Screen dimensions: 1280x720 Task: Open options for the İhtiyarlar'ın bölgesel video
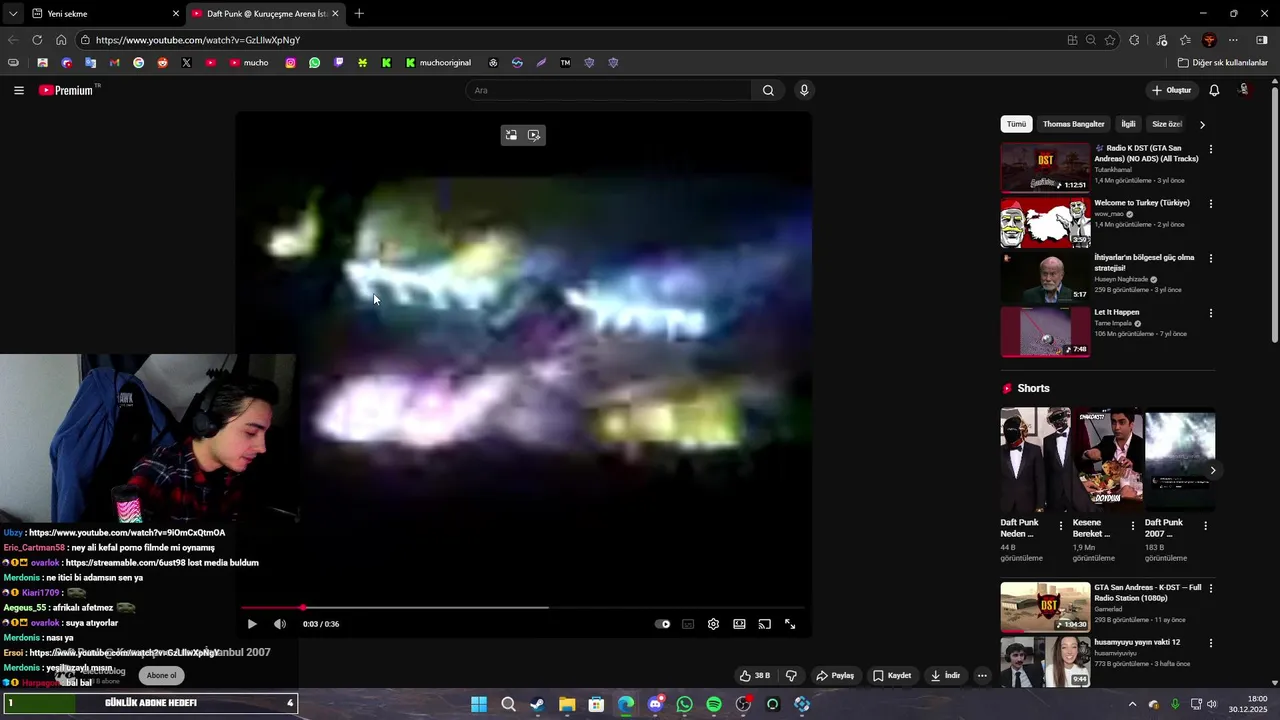1211,258
